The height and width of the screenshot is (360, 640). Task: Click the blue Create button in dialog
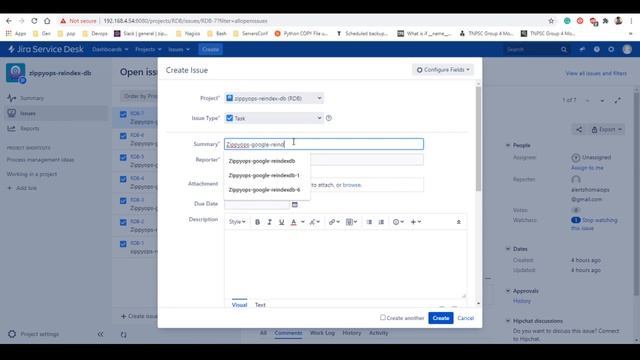tap(441, 318)
